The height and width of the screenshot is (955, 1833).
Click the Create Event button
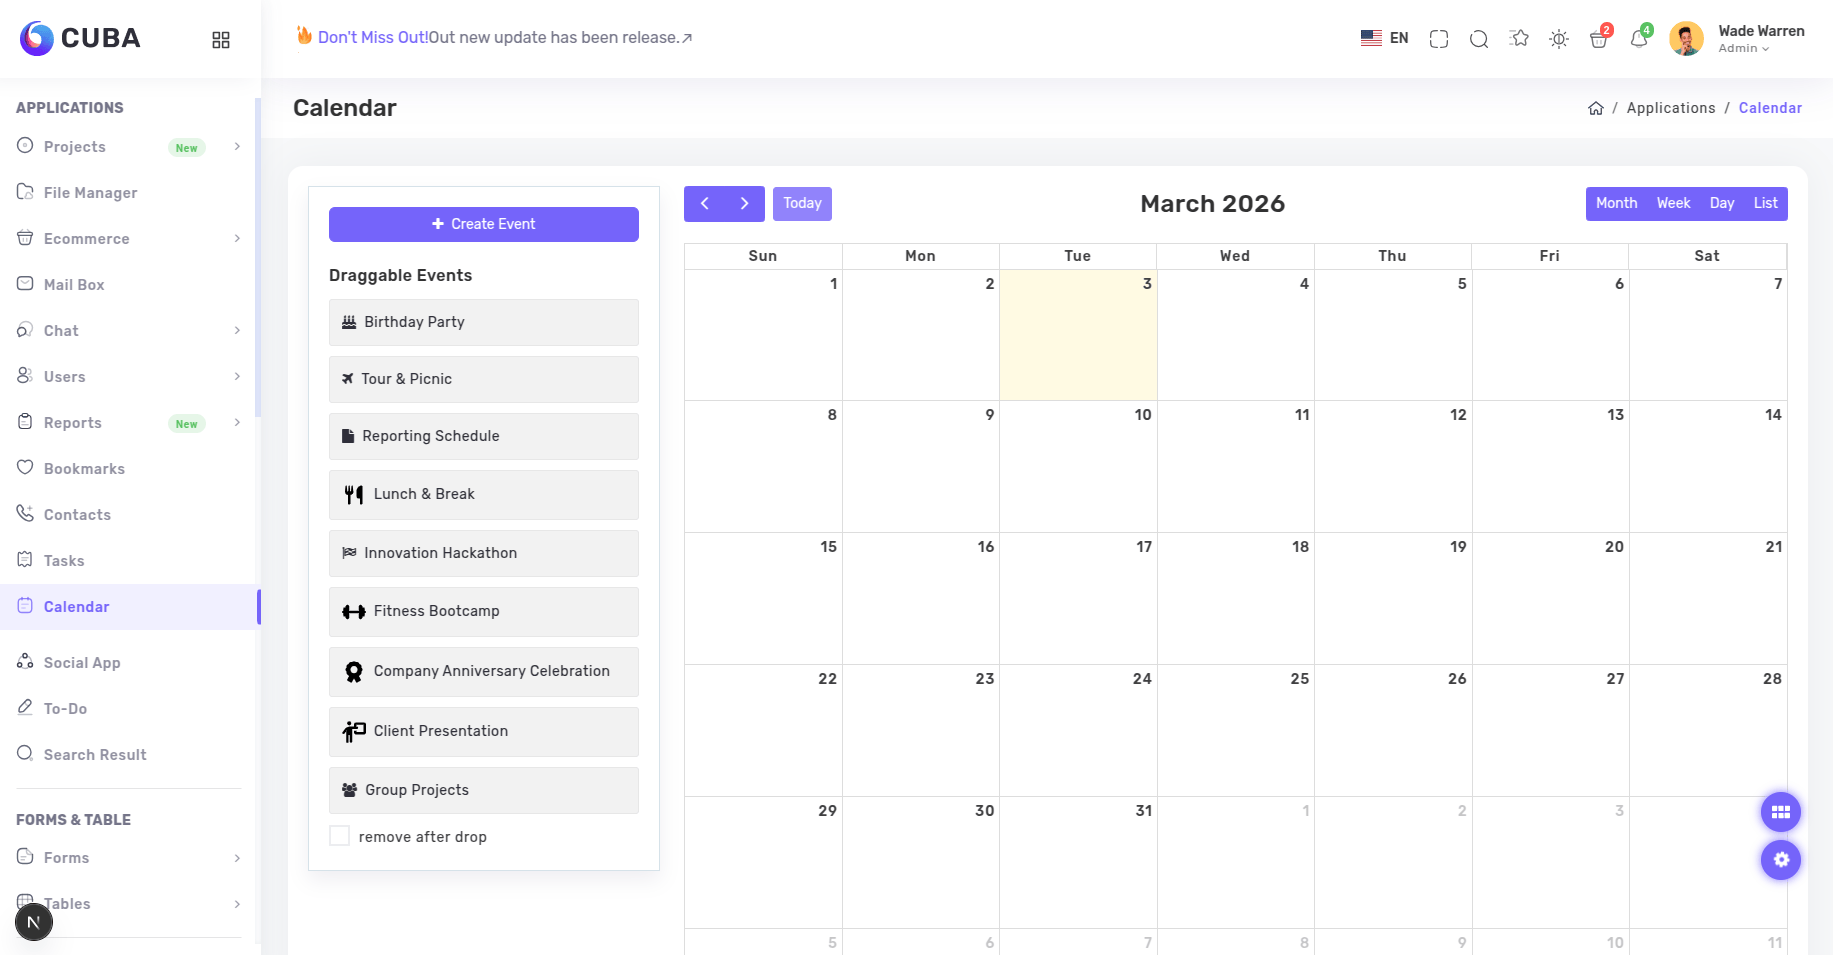click(483, 224)
